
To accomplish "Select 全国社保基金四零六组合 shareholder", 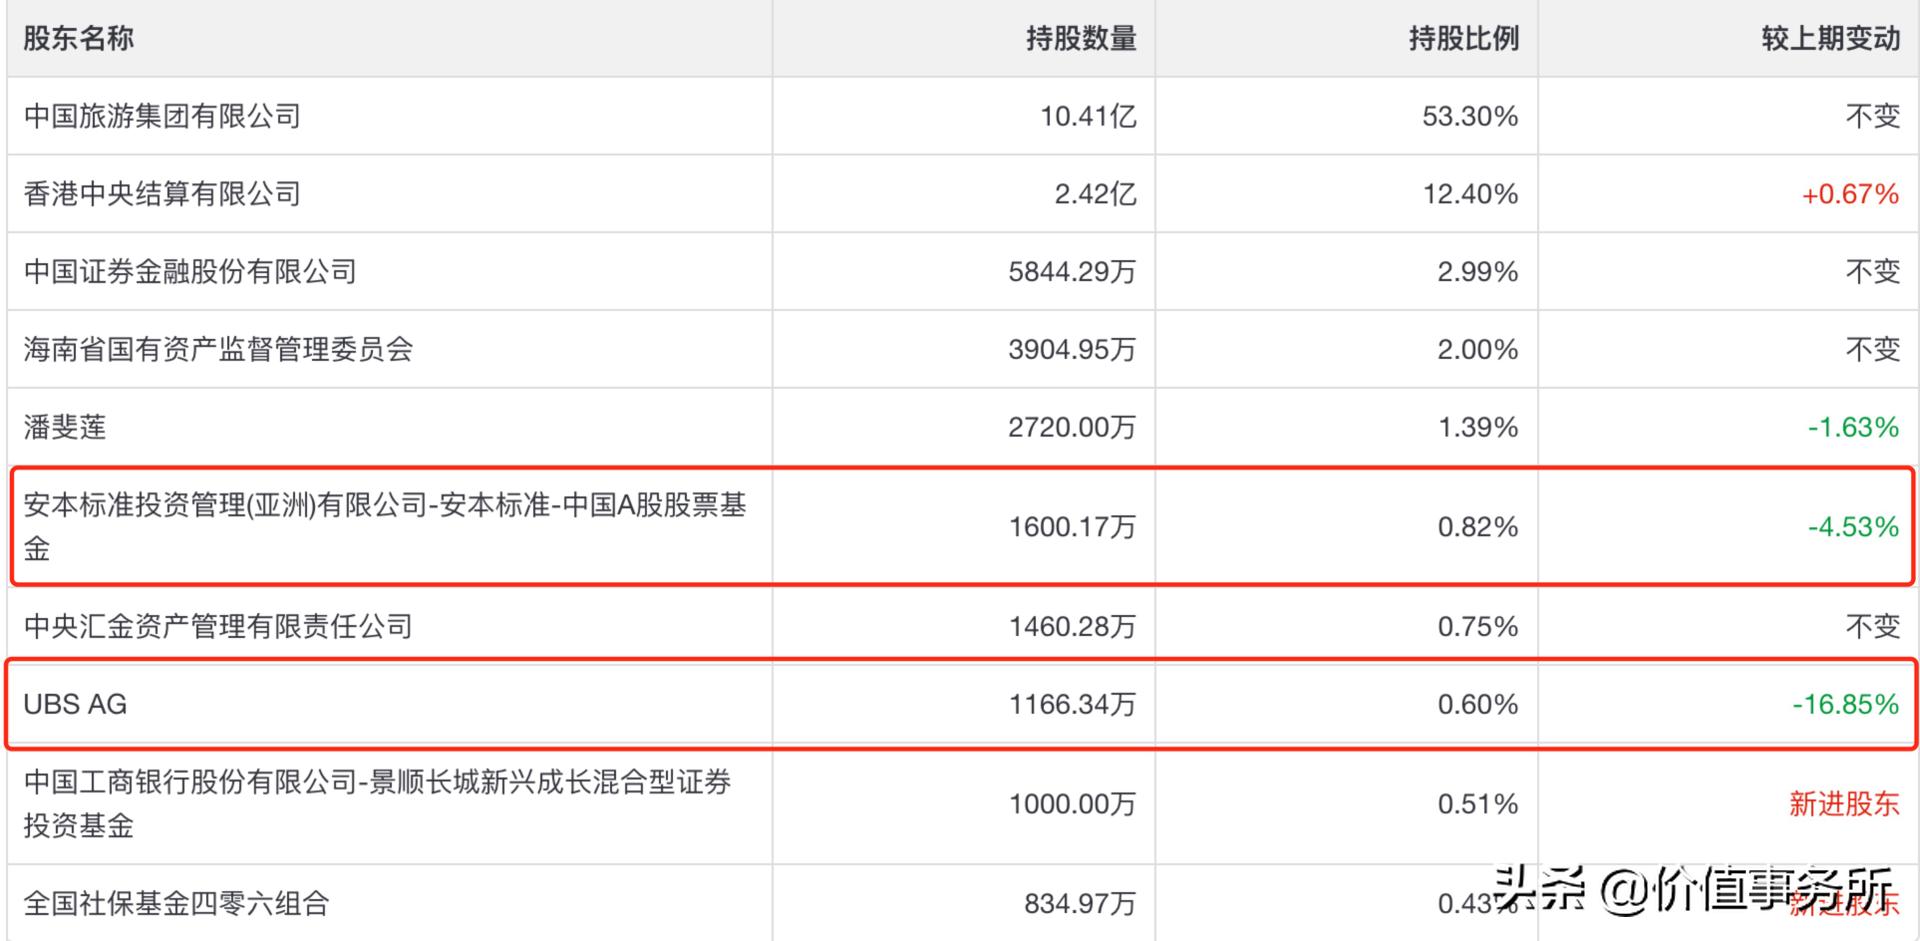I will [176, 903].
